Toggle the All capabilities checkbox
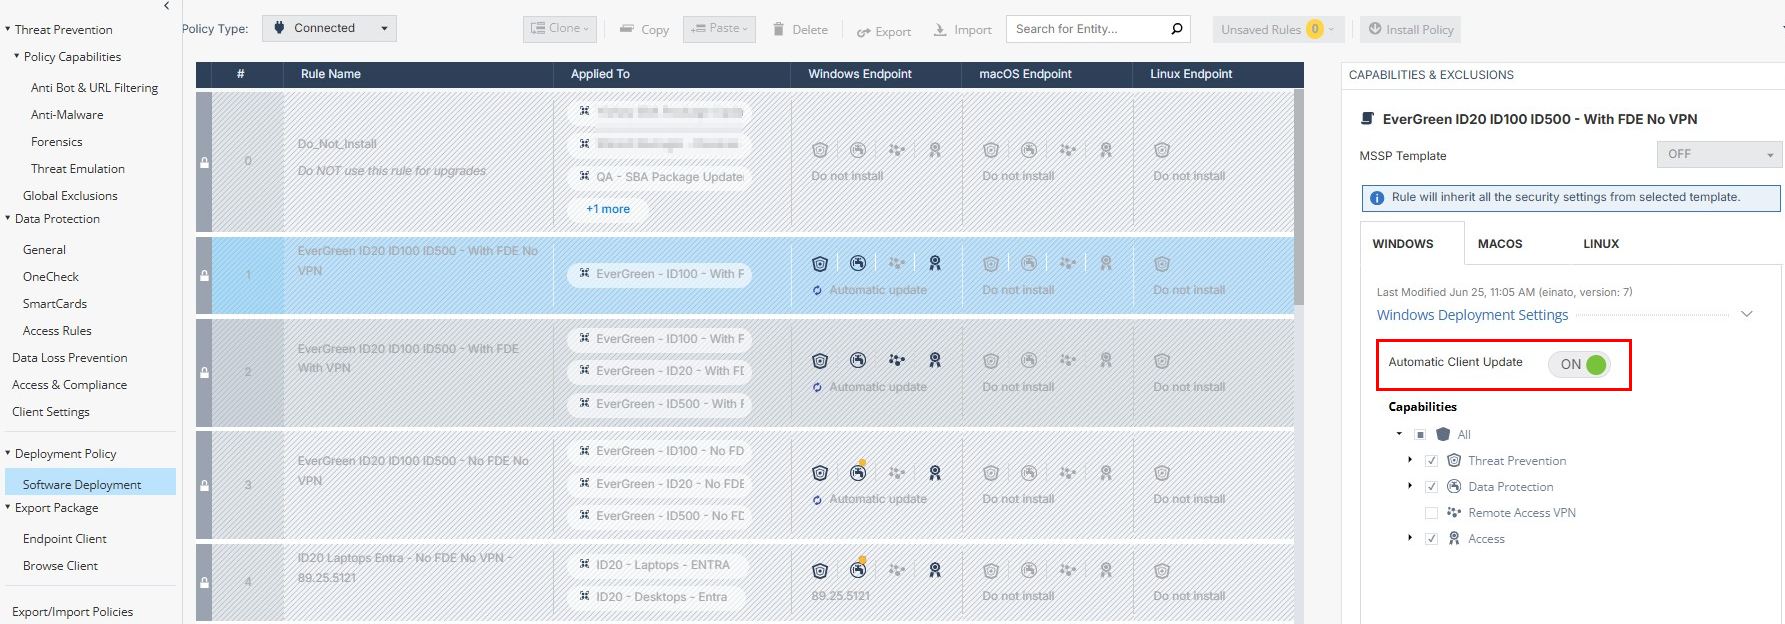Image resolution: width=1785 pixels, height=624 pixels. coord(1420,435)
